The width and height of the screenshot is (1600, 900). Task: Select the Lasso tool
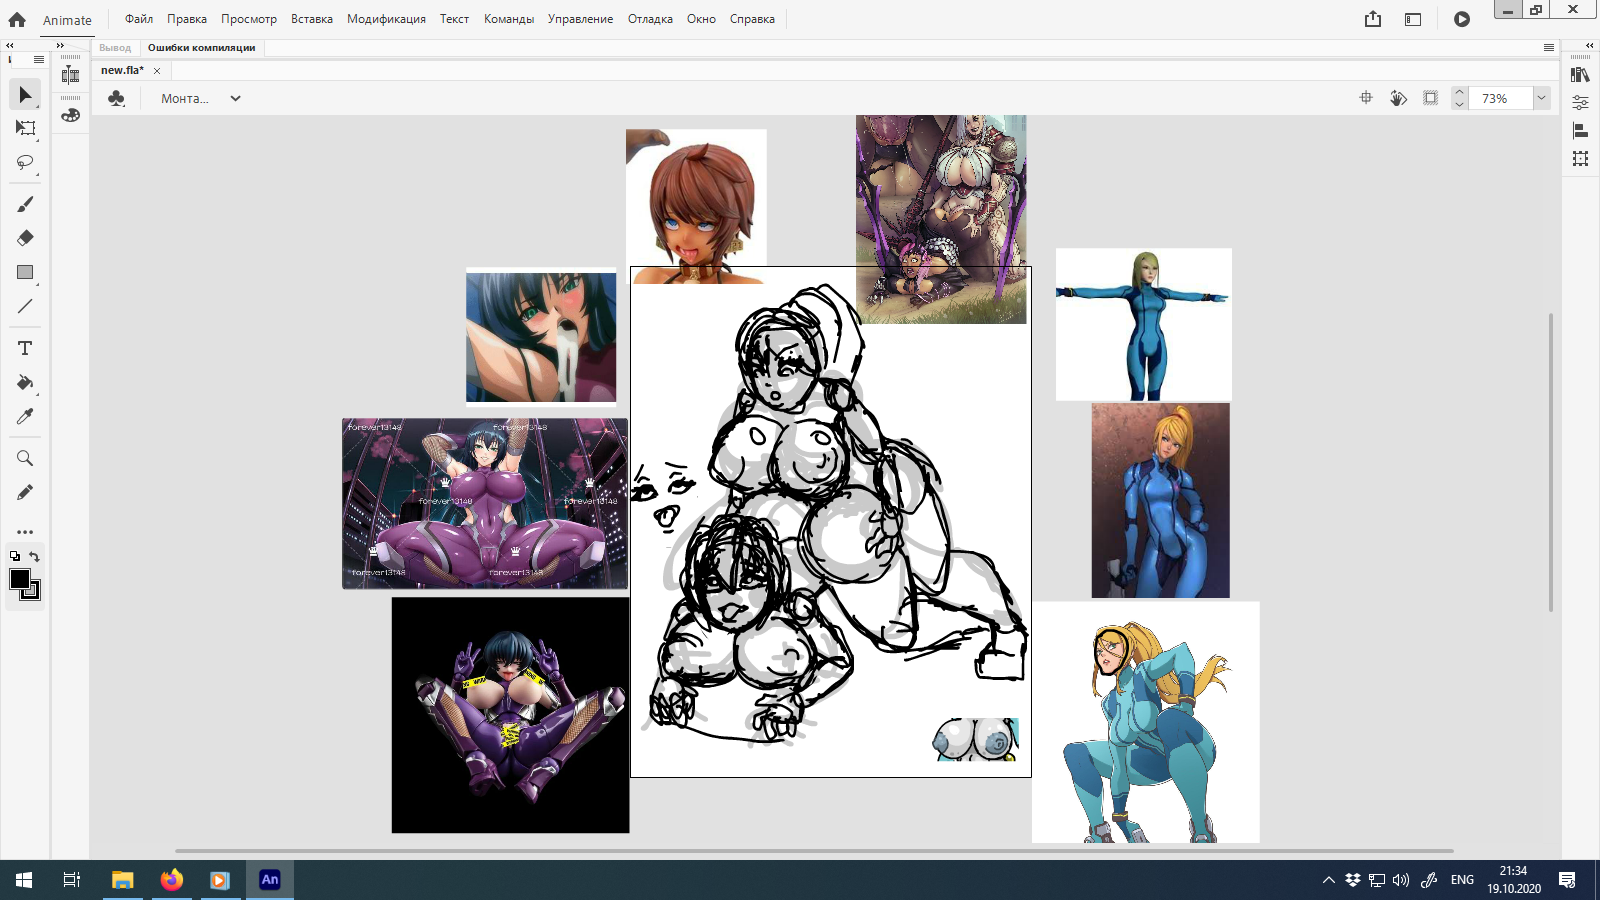click(25, 162)
